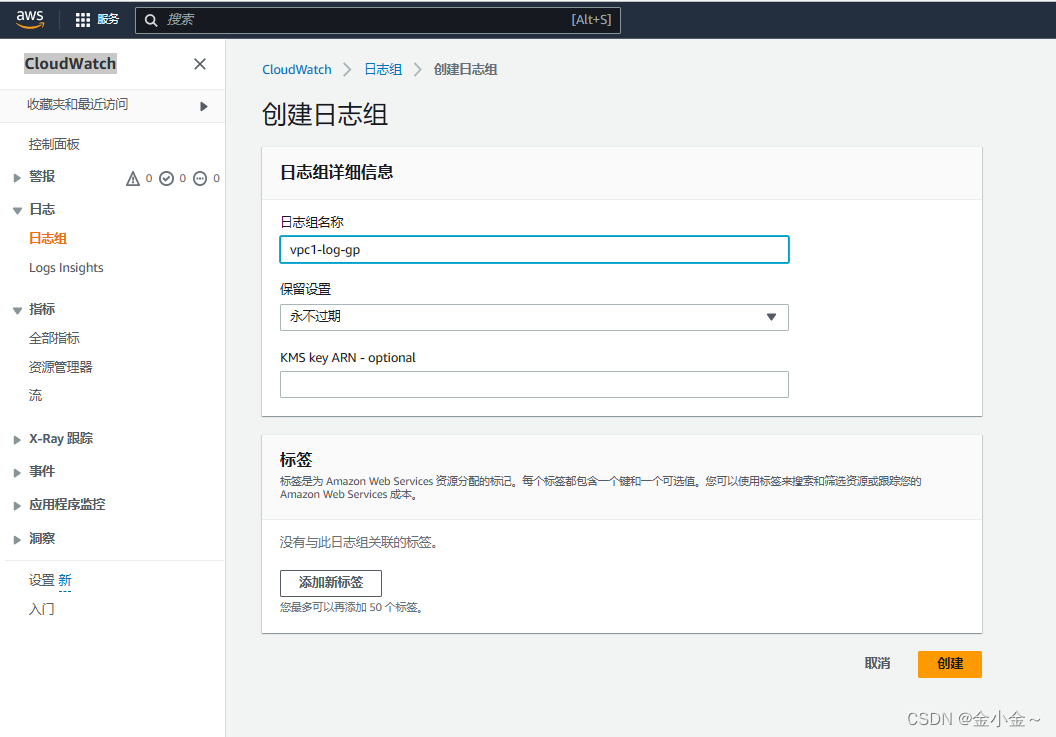Viewport: 1056px width, 737px height.
Task: Open 全部指标 in the sidebar
Action: tap(54, 338)
